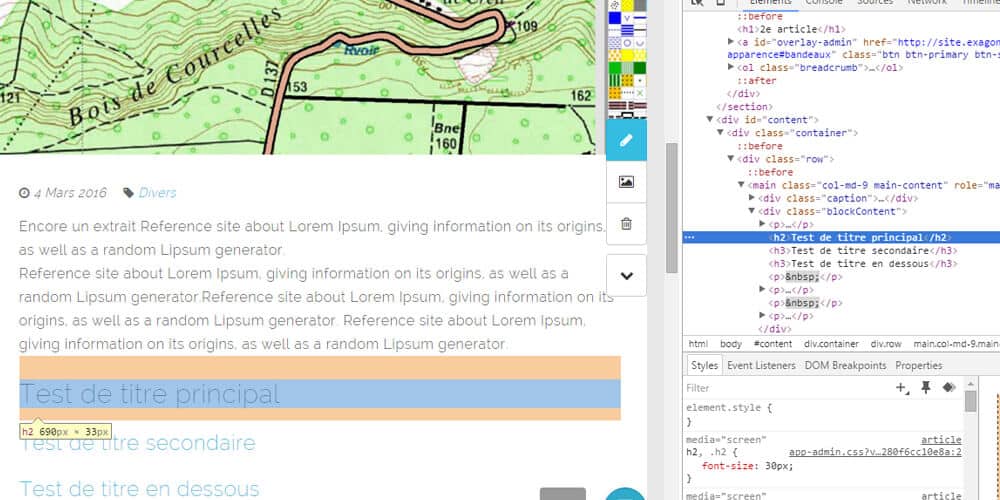Image resolution: width=1000 pixels, height=500 pixels.
Task: Switch to the Elements DevTools tab
Action: 770,3
